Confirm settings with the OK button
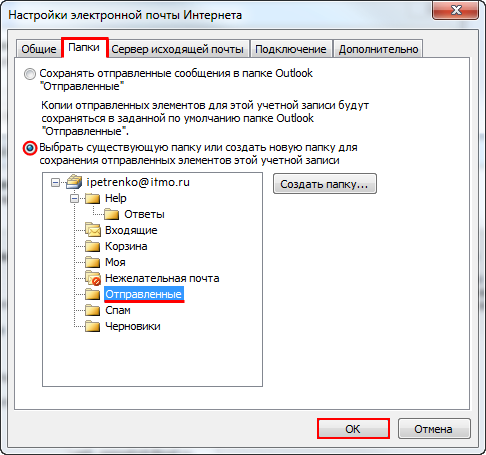486x455 pixels. point(353,429)
